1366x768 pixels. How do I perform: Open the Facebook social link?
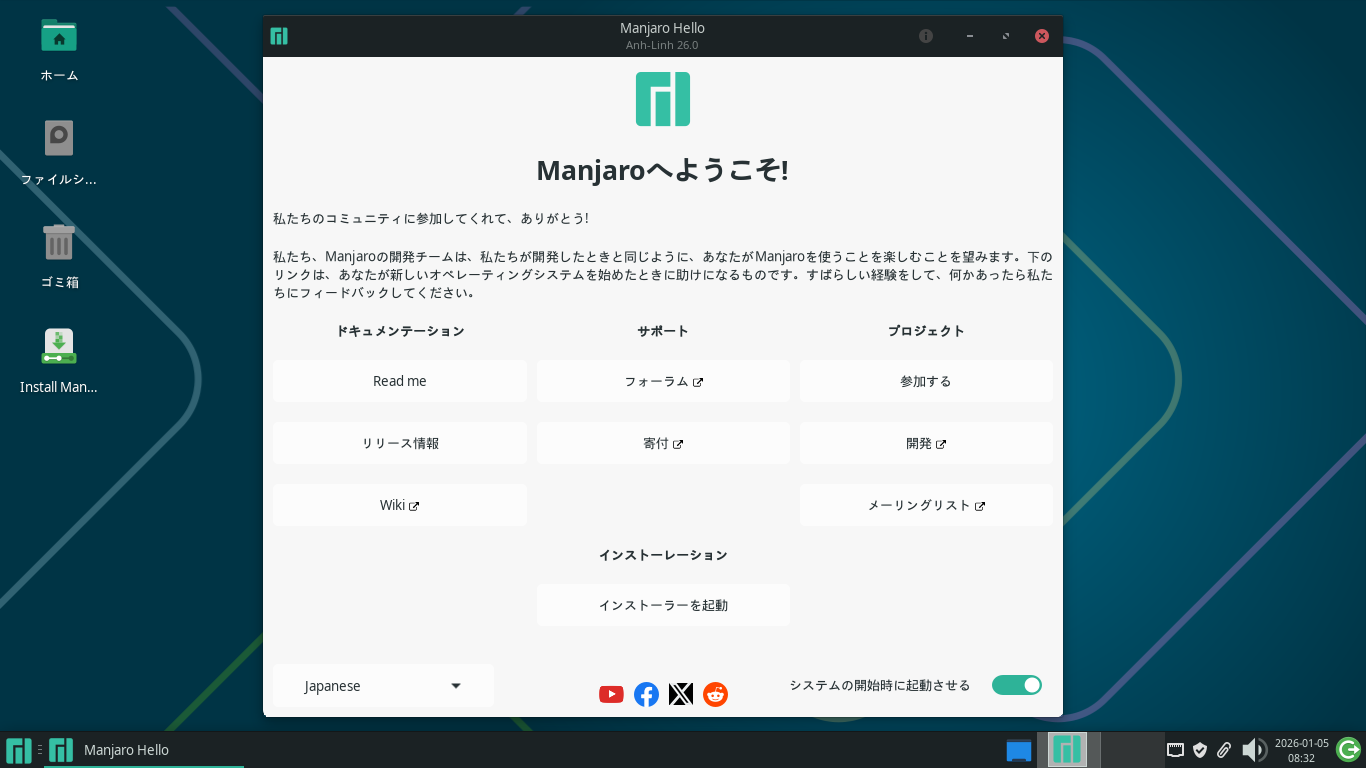[646, 694]
